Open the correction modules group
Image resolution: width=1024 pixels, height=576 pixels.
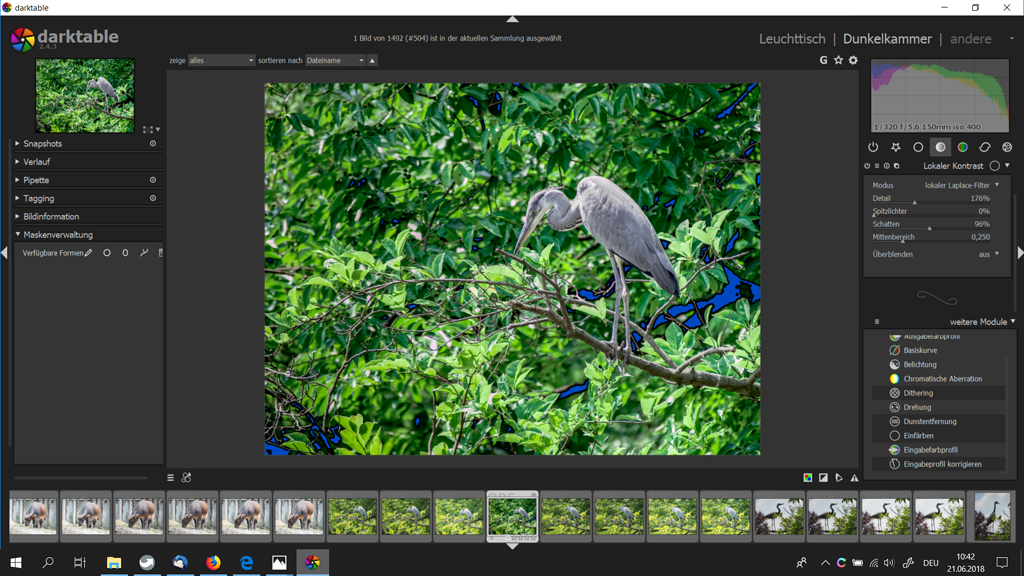click(984, 146)
